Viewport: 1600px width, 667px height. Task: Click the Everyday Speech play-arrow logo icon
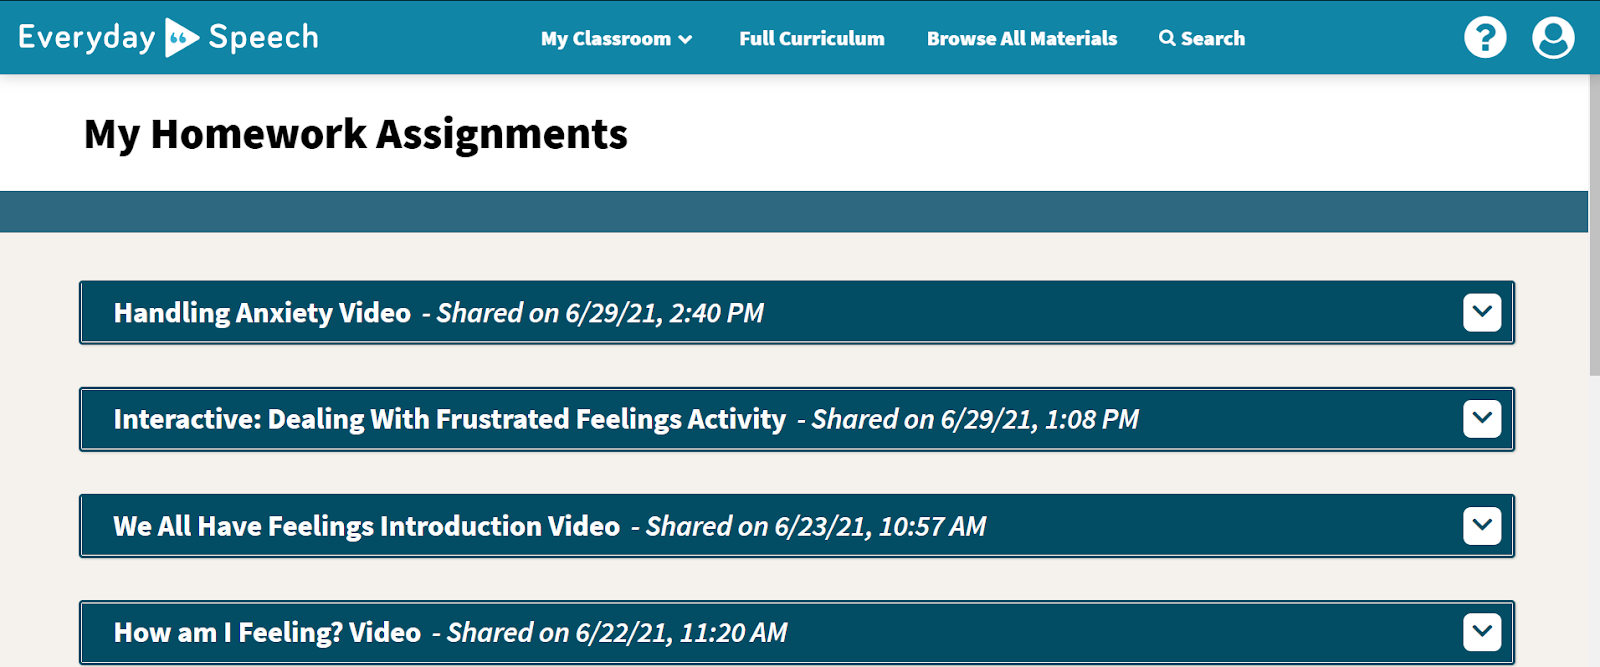(x=181, y=38)
